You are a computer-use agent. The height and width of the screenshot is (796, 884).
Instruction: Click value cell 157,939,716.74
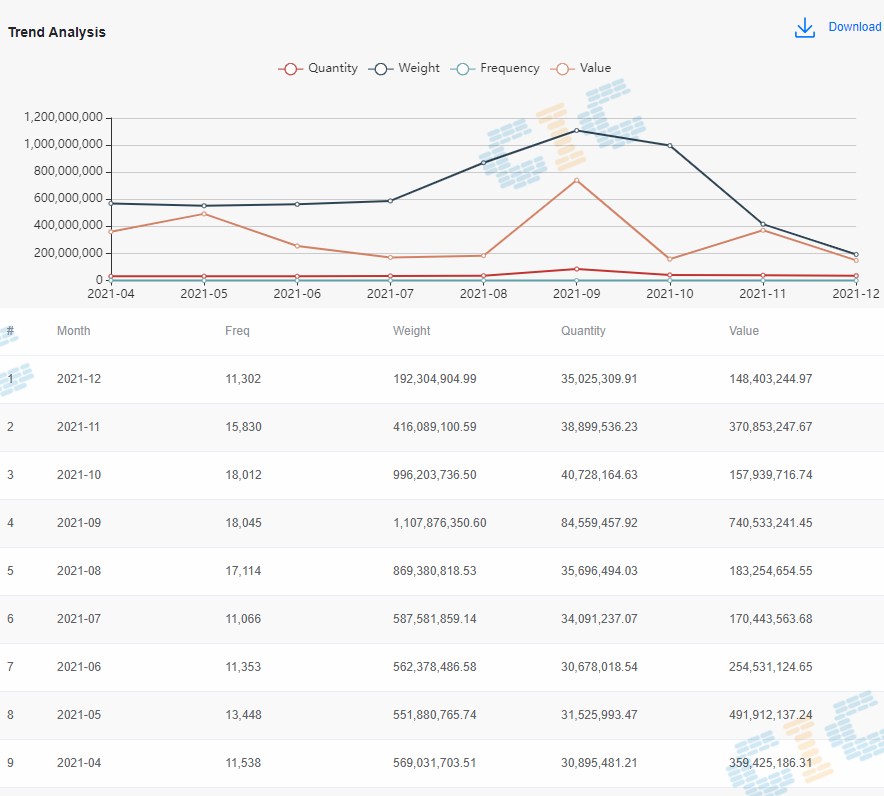pyautogui.click(x=771, y=475)
